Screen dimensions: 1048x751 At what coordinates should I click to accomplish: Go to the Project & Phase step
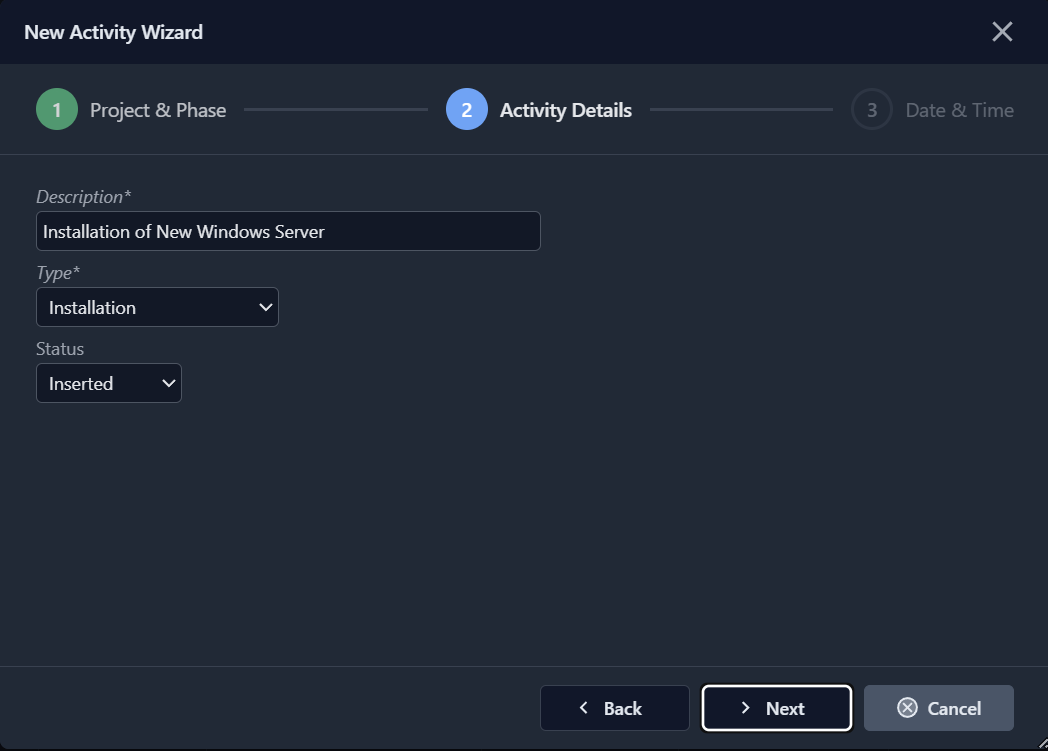(x=156, y=109)
